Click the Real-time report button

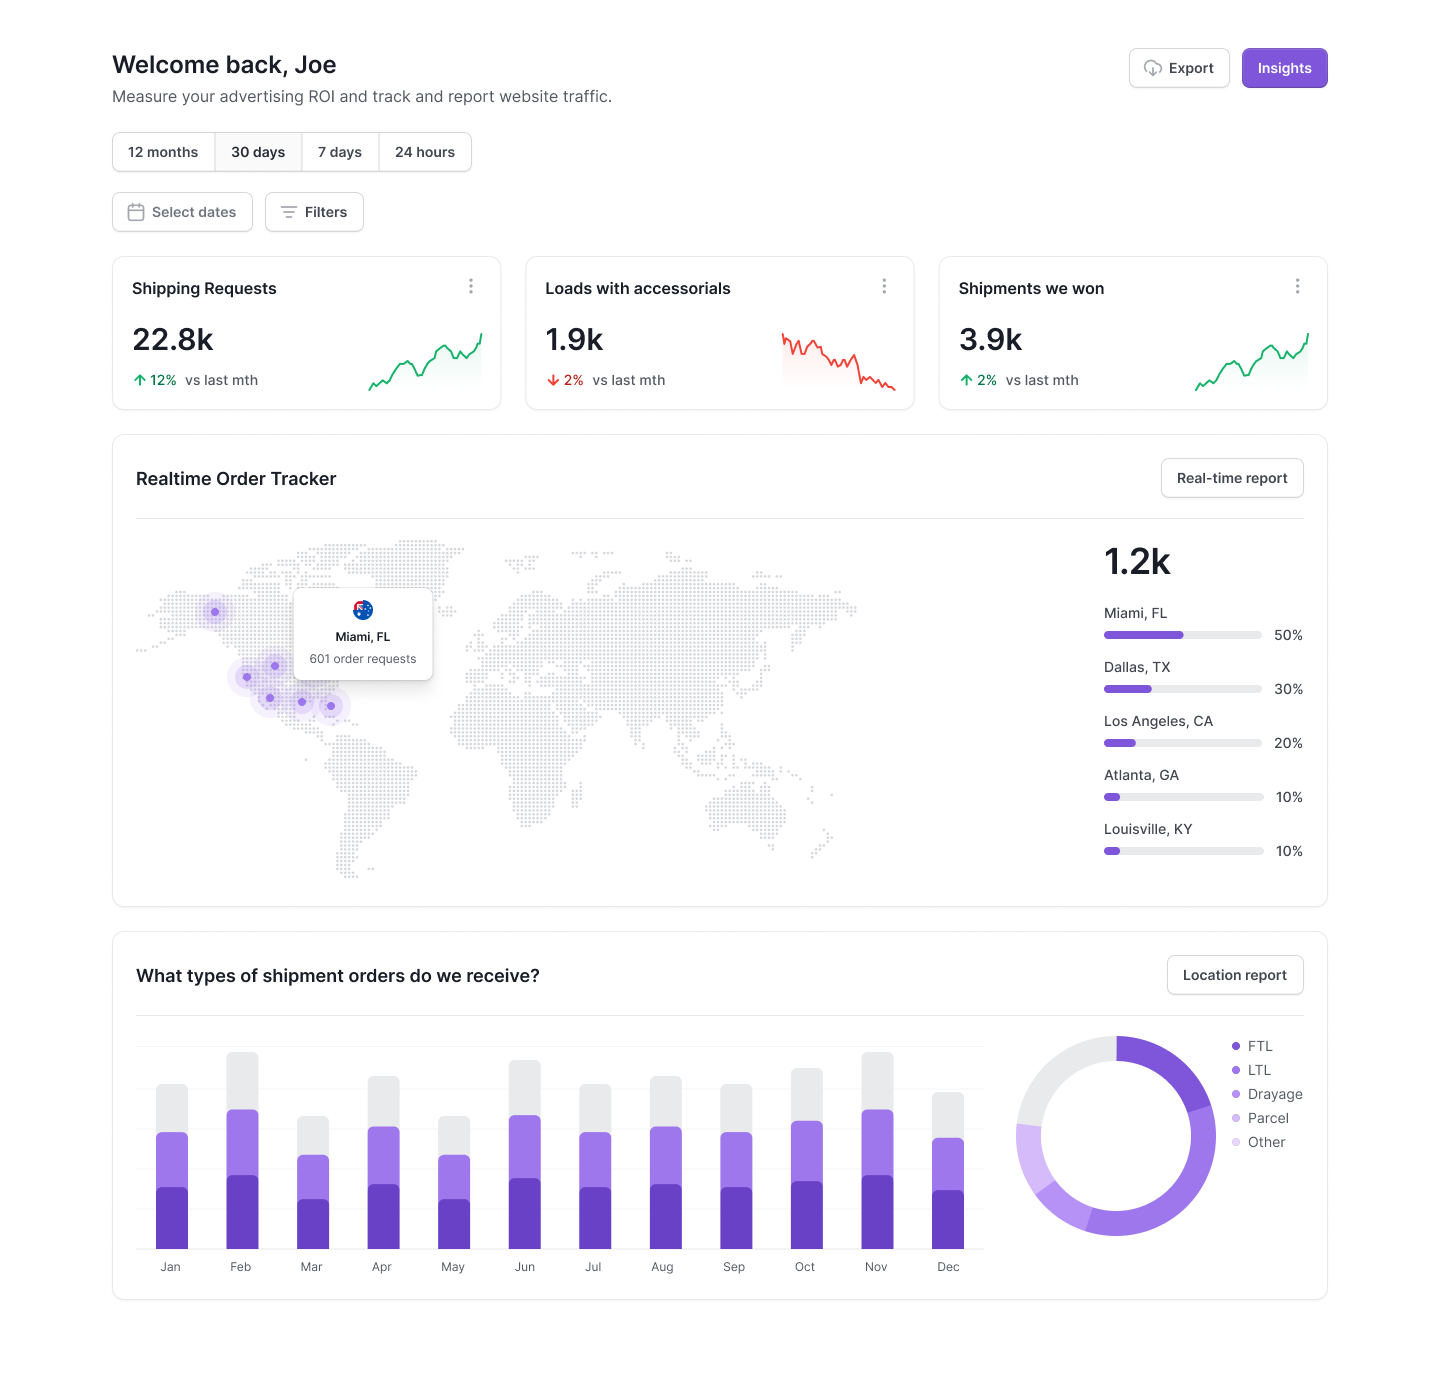pyautogui.click(x=1232, y=478)
